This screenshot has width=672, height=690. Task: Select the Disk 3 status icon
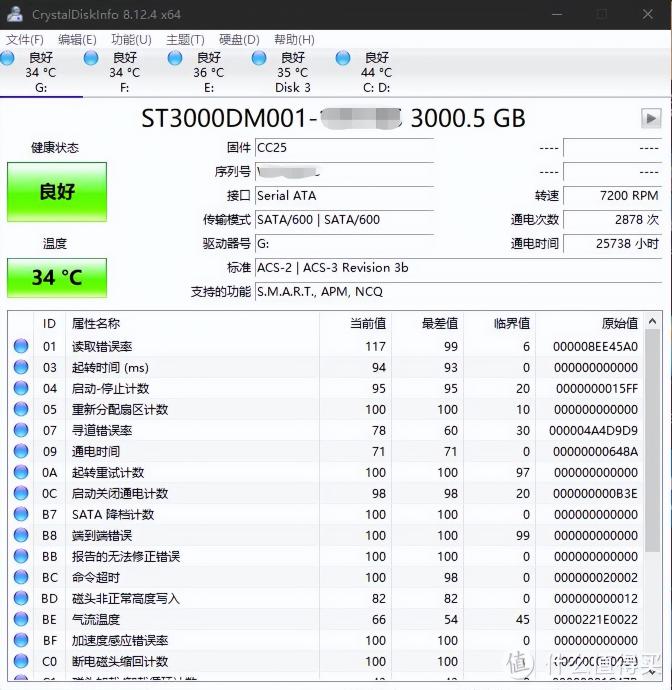259,58
